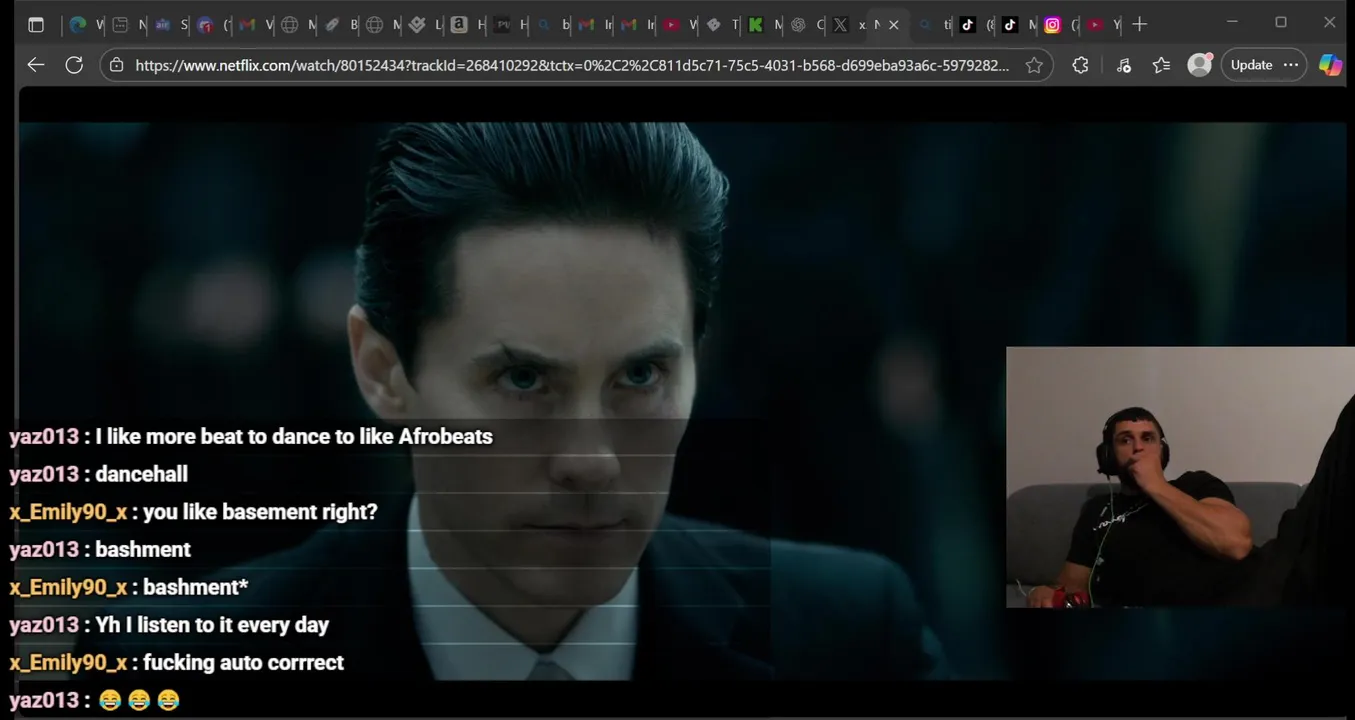Open the tab actions menu icon
The height and width of the screenshot is (720, 1355).
click(36, 25)
